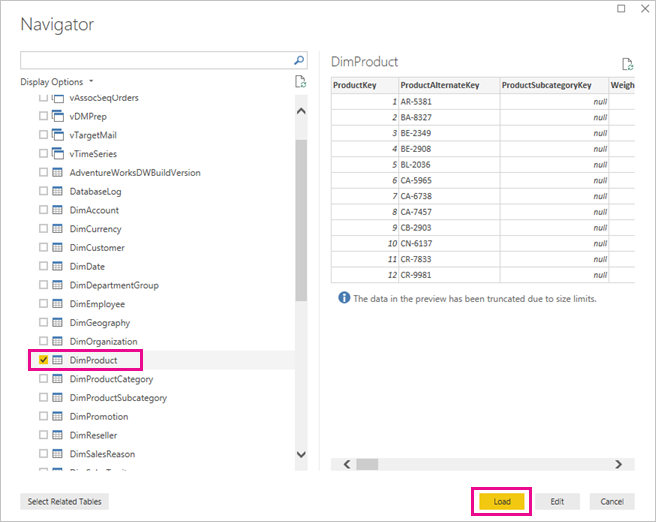Click the Load button
Viewport: 656px width, 522px height.
click(502, 501)
